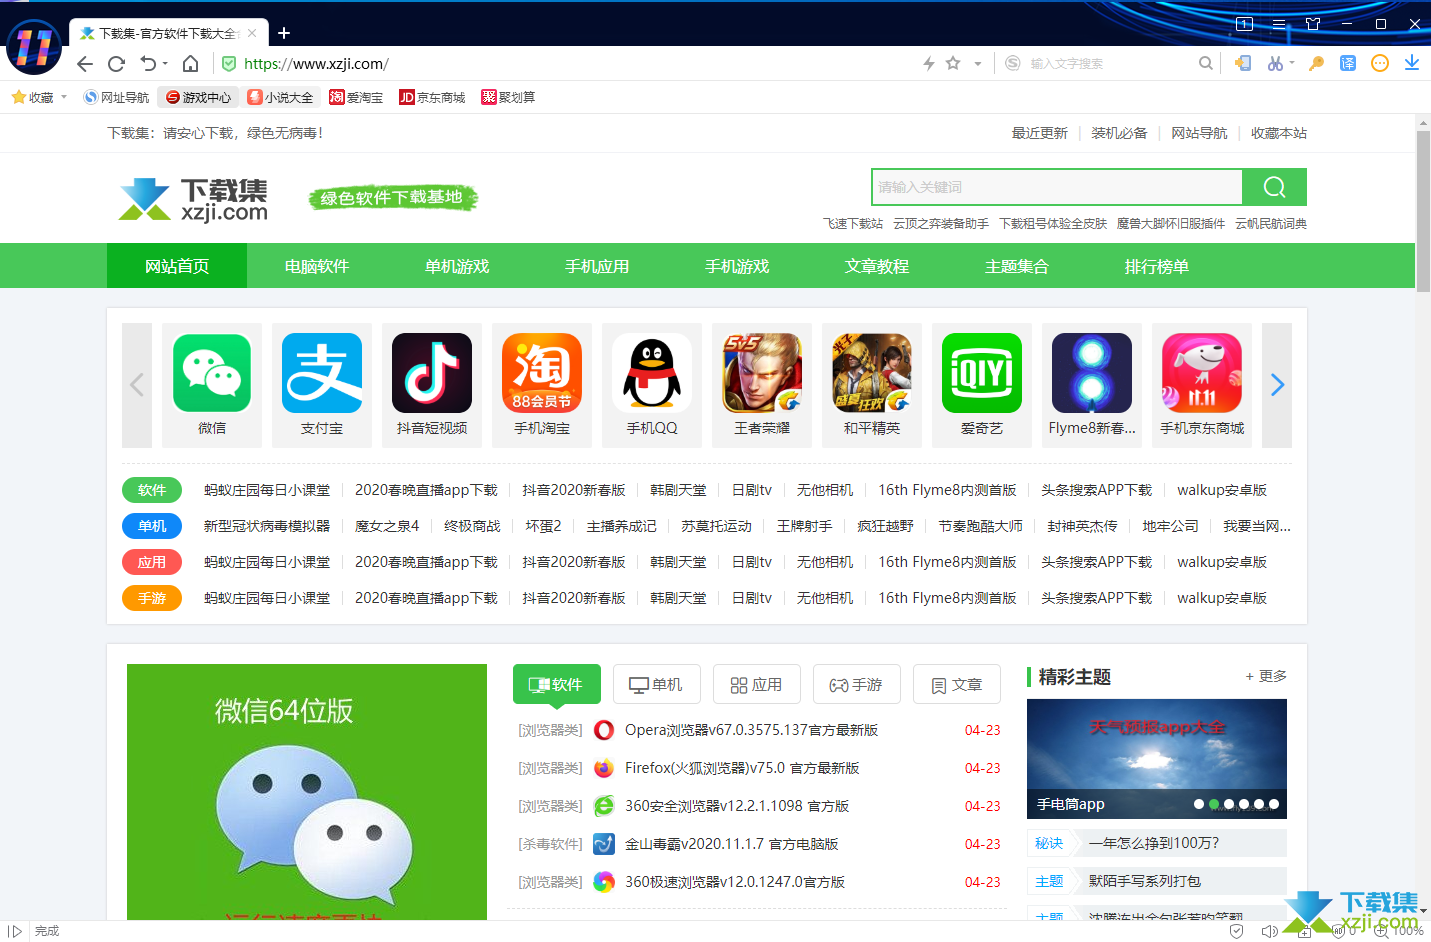Open the 最近更新 top link
Screen dimensions: 1431x942
point(1040,133)
